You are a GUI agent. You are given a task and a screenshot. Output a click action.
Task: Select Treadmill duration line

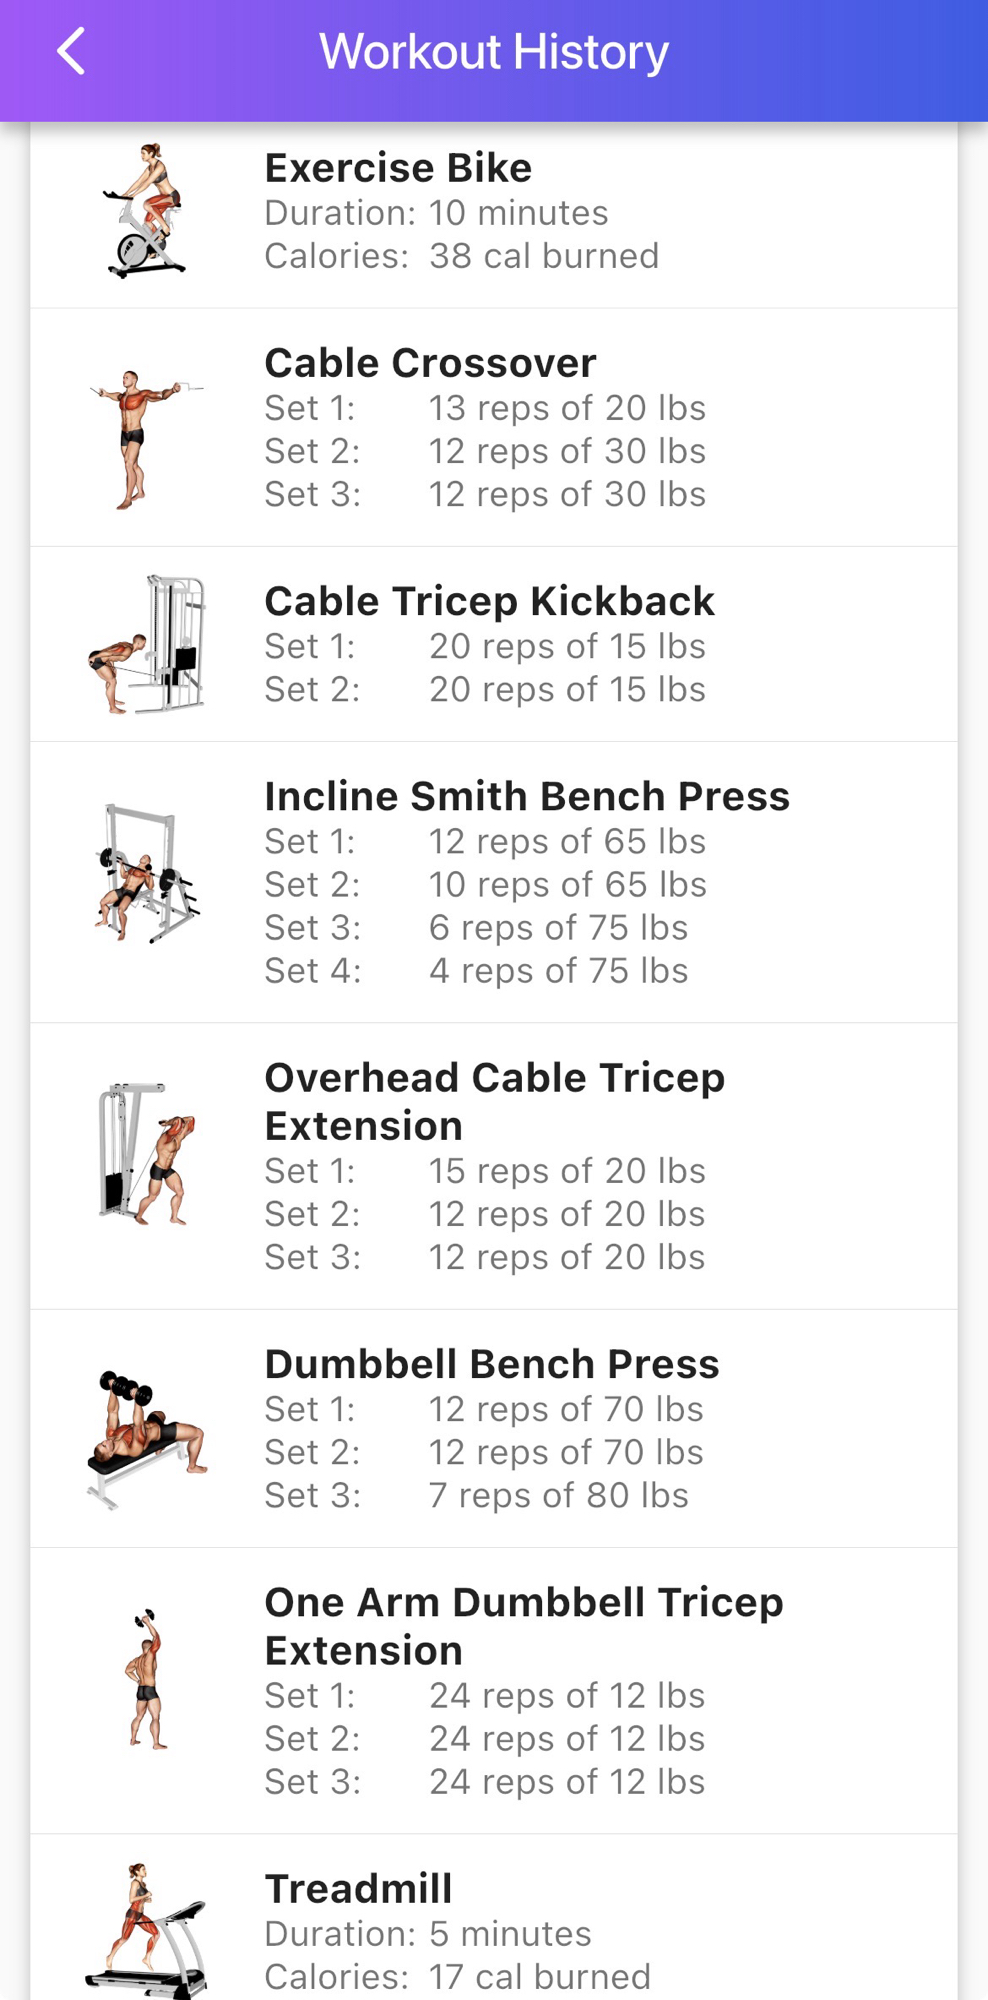pyautogui.click(x=427, y=1933)
